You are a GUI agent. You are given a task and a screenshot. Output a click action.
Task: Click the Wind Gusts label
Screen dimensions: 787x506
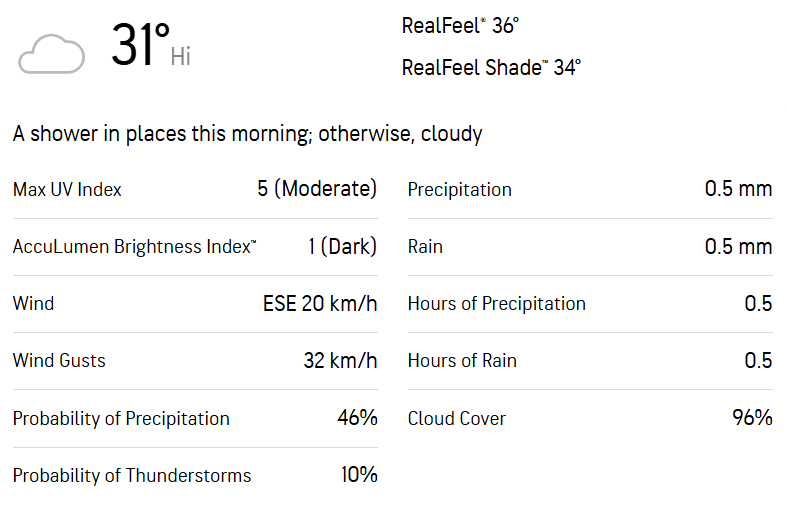[59, 361]
